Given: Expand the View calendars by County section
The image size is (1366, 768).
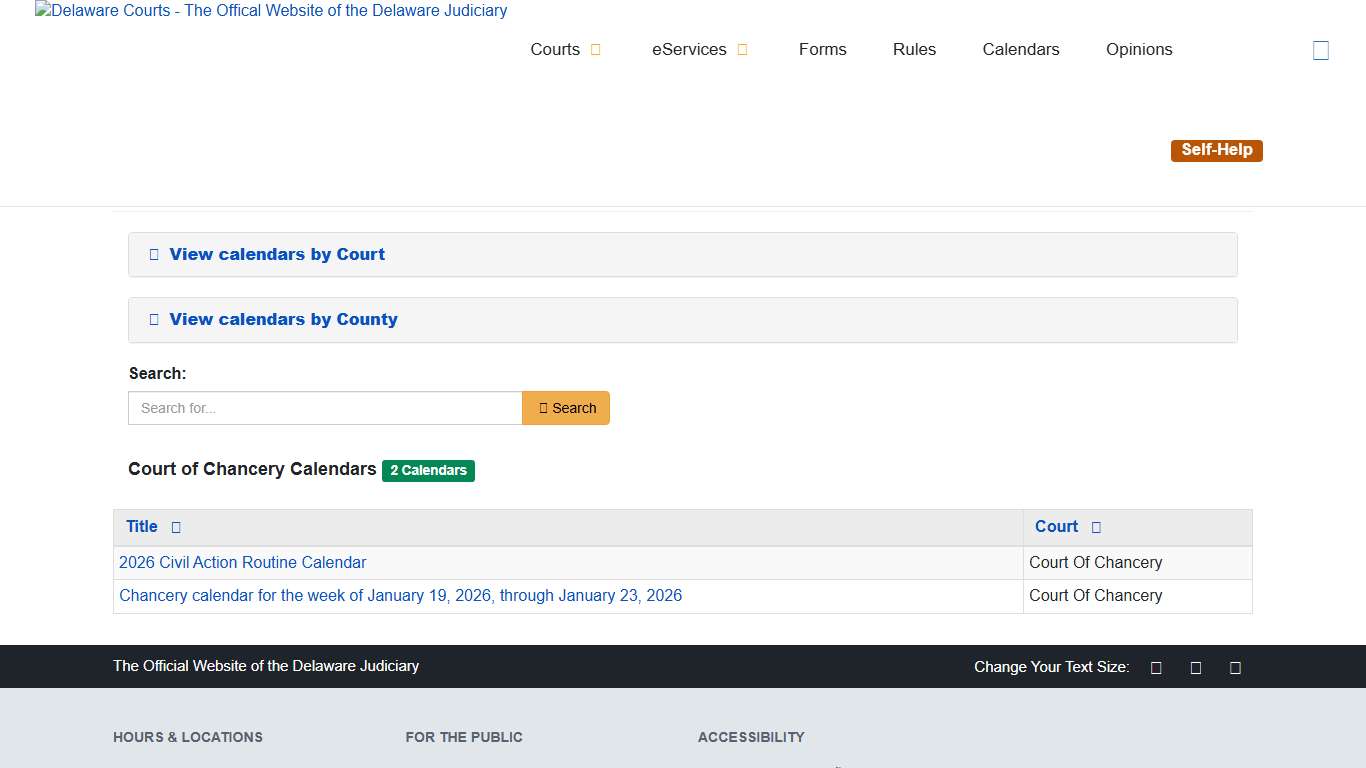Looking at the screenshot, I should pos(283,320).
